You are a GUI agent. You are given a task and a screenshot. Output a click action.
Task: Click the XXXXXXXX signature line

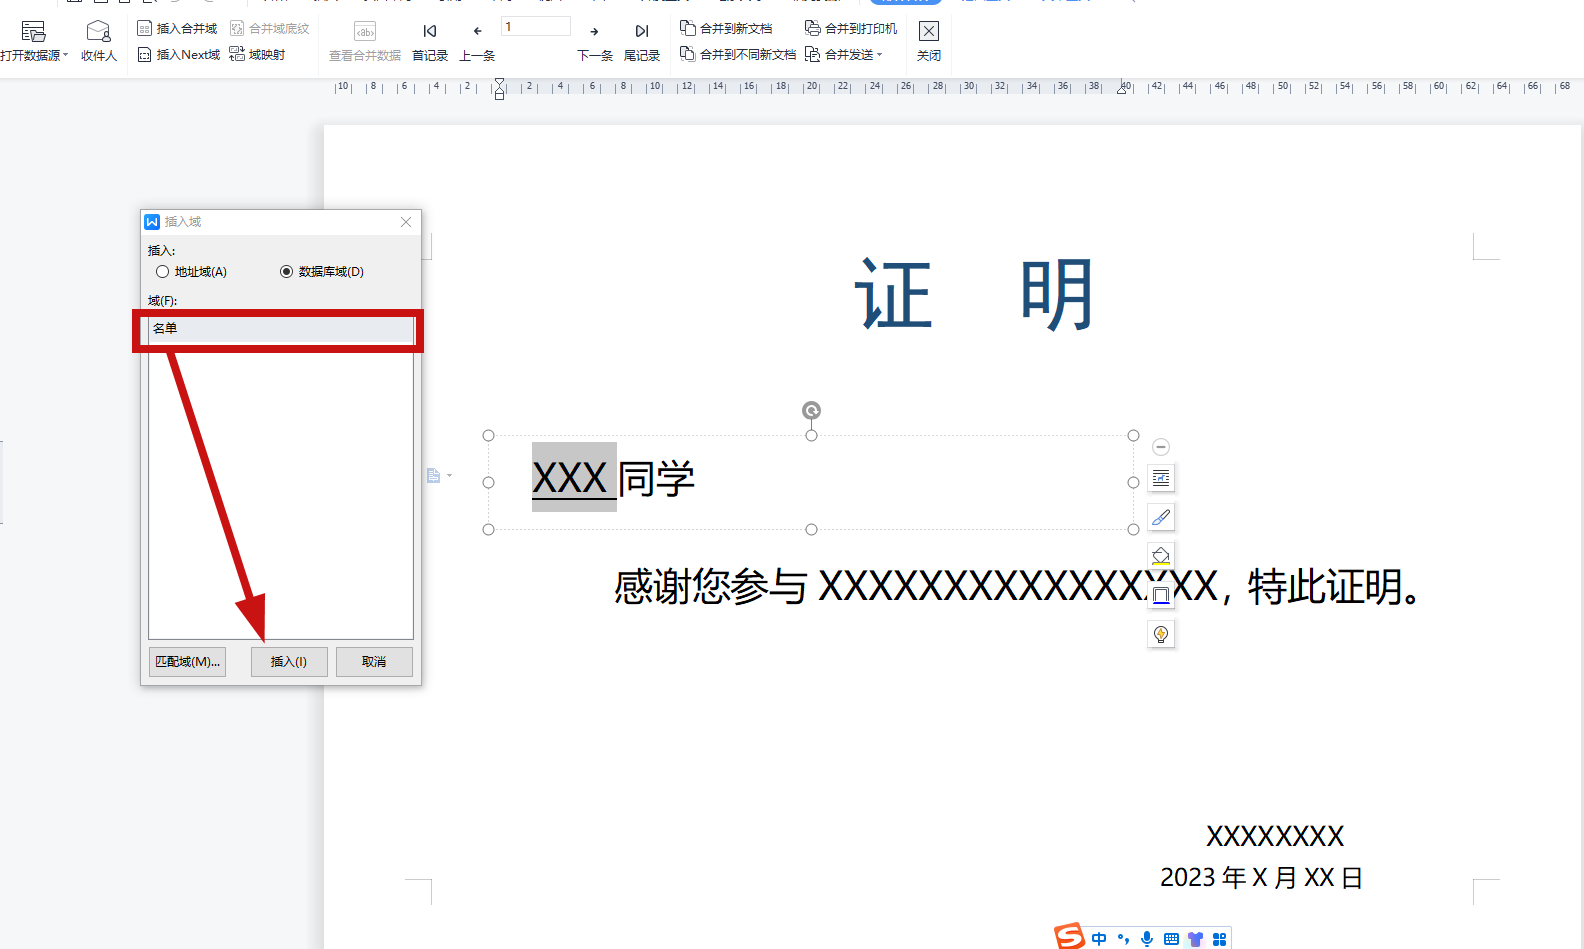click(x=1275, y=836)
